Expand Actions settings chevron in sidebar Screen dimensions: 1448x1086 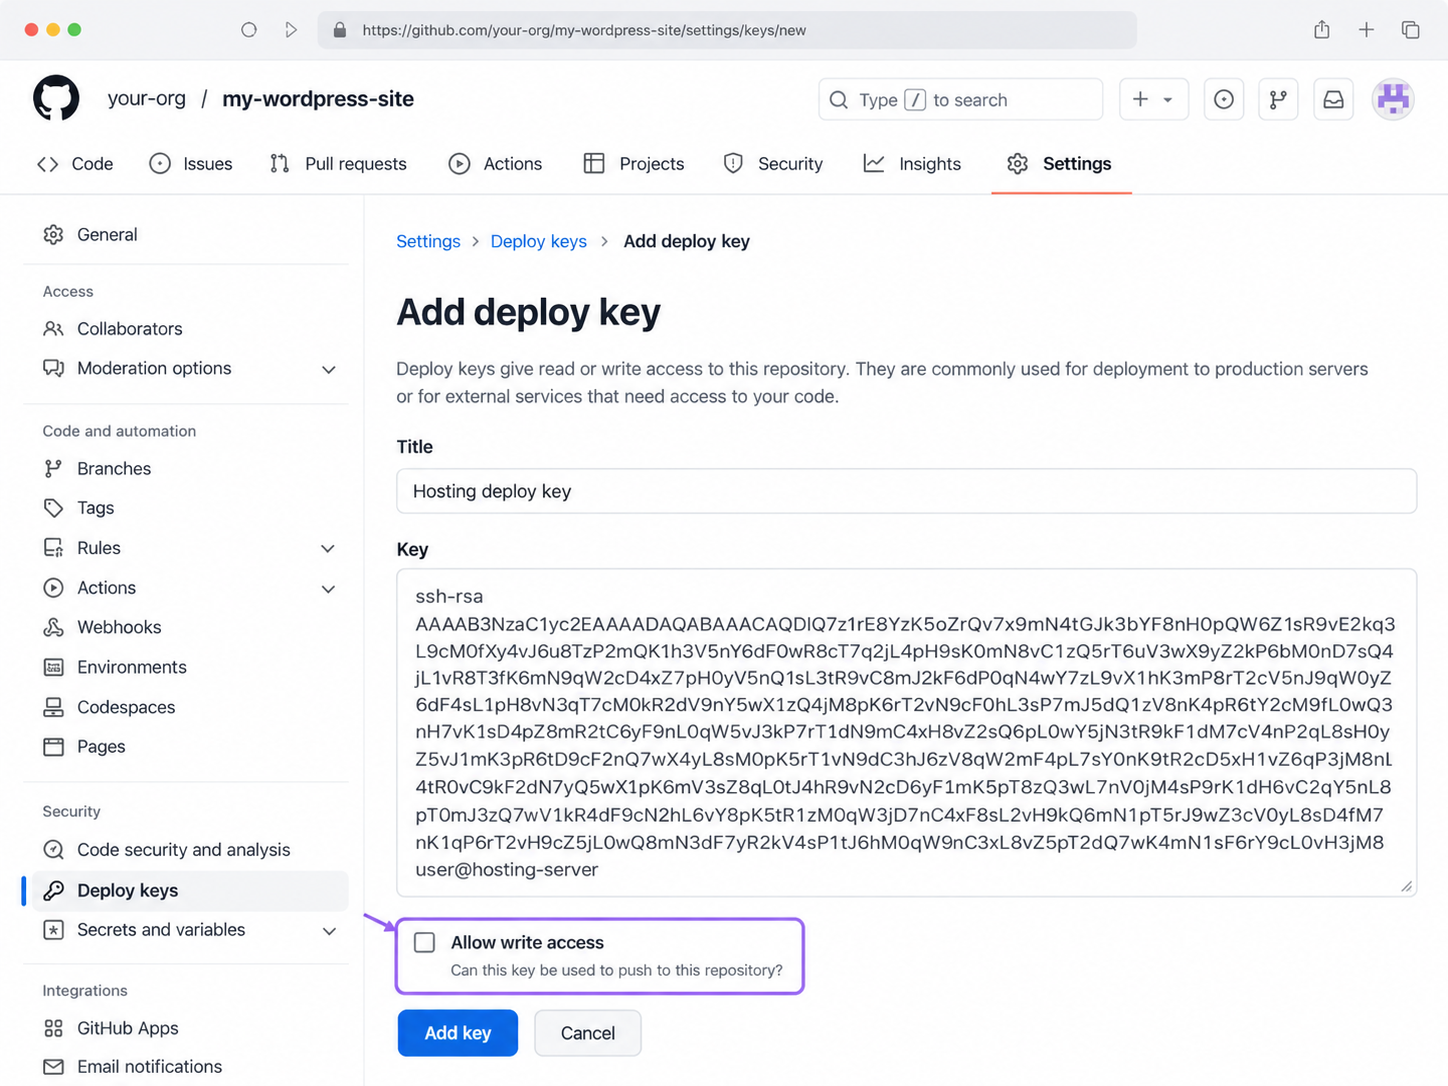tap(328, 588)
